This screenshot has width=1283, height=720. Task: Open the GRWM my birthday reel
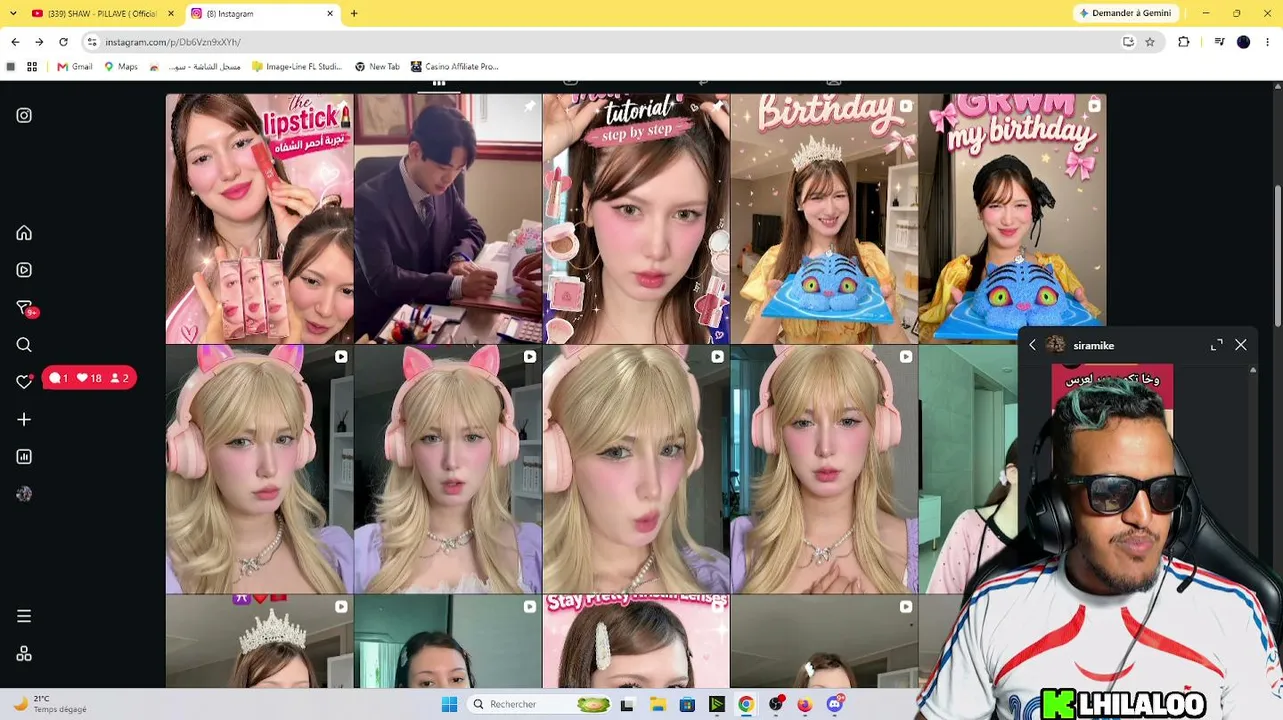click(1012, 219)
